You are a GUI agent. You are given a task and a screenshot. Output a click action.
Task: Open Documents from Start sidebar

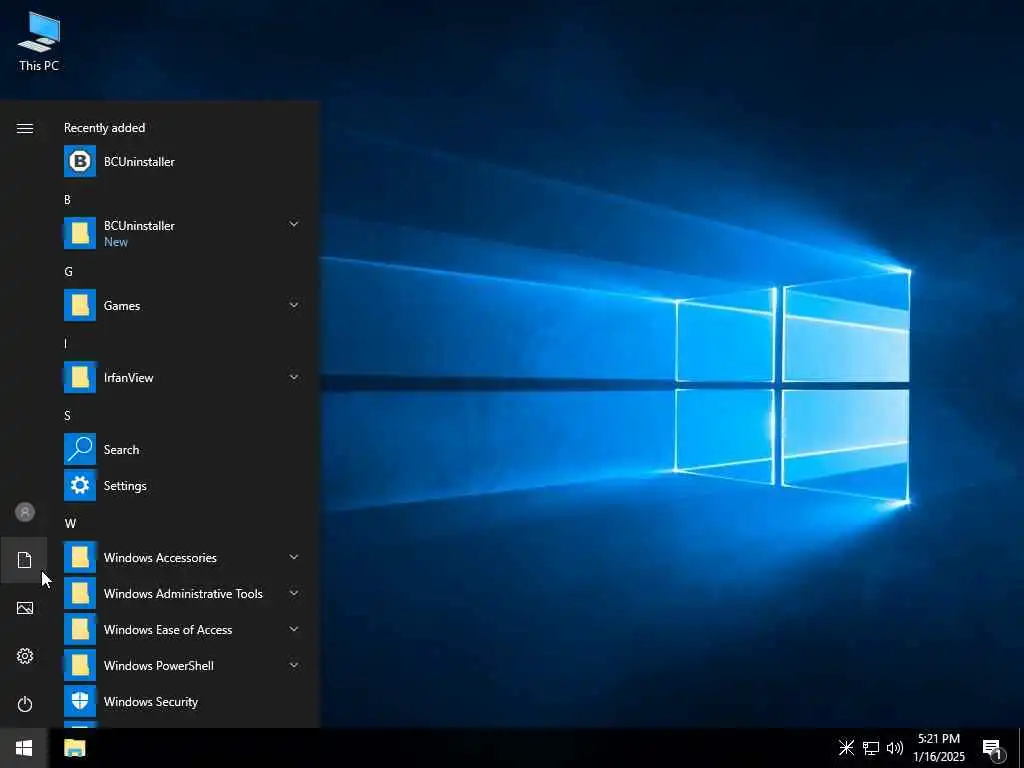[x=25, y=560]
